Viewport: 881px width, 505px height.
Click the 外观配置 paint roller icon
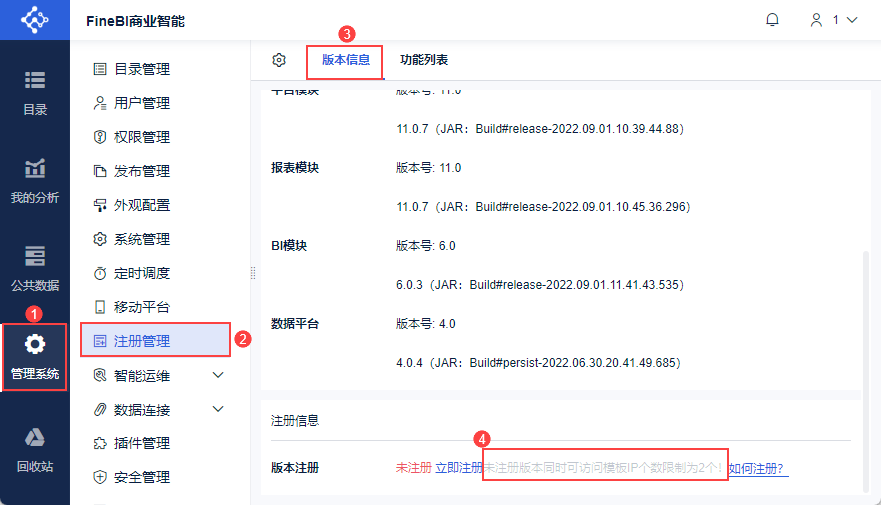[100, 205]
